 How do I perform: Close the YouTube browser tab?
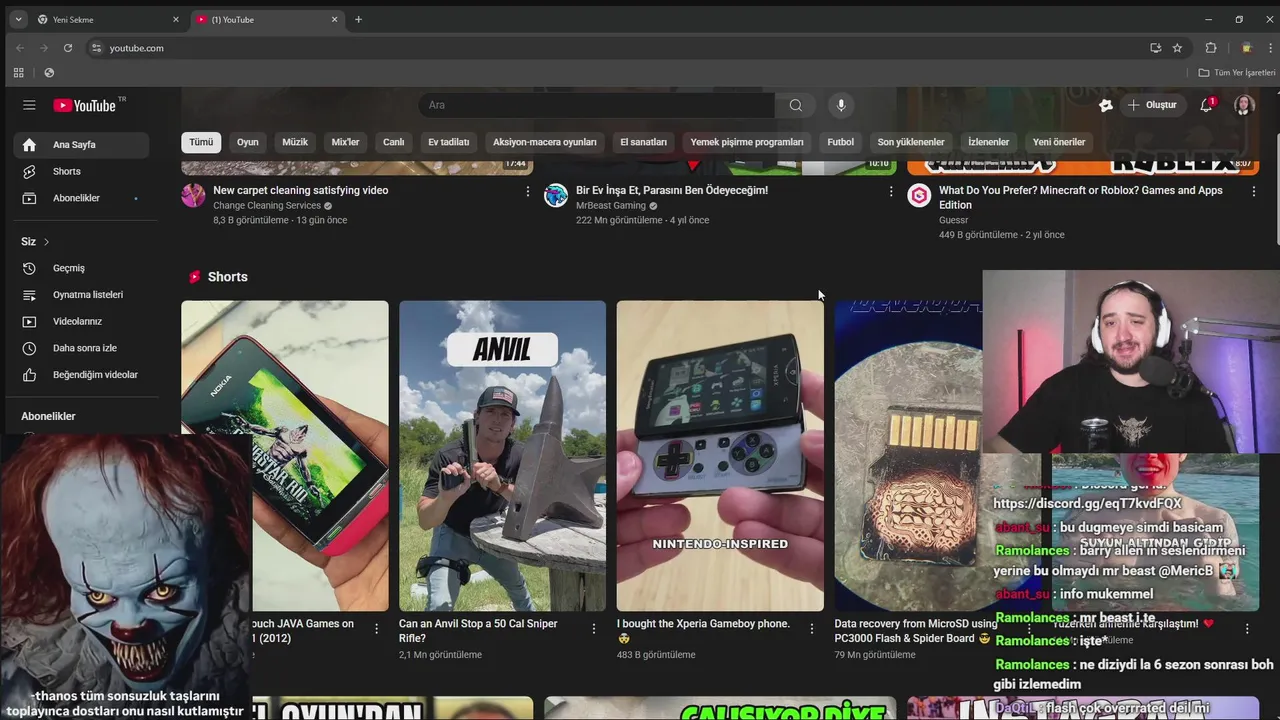(335, 19)
